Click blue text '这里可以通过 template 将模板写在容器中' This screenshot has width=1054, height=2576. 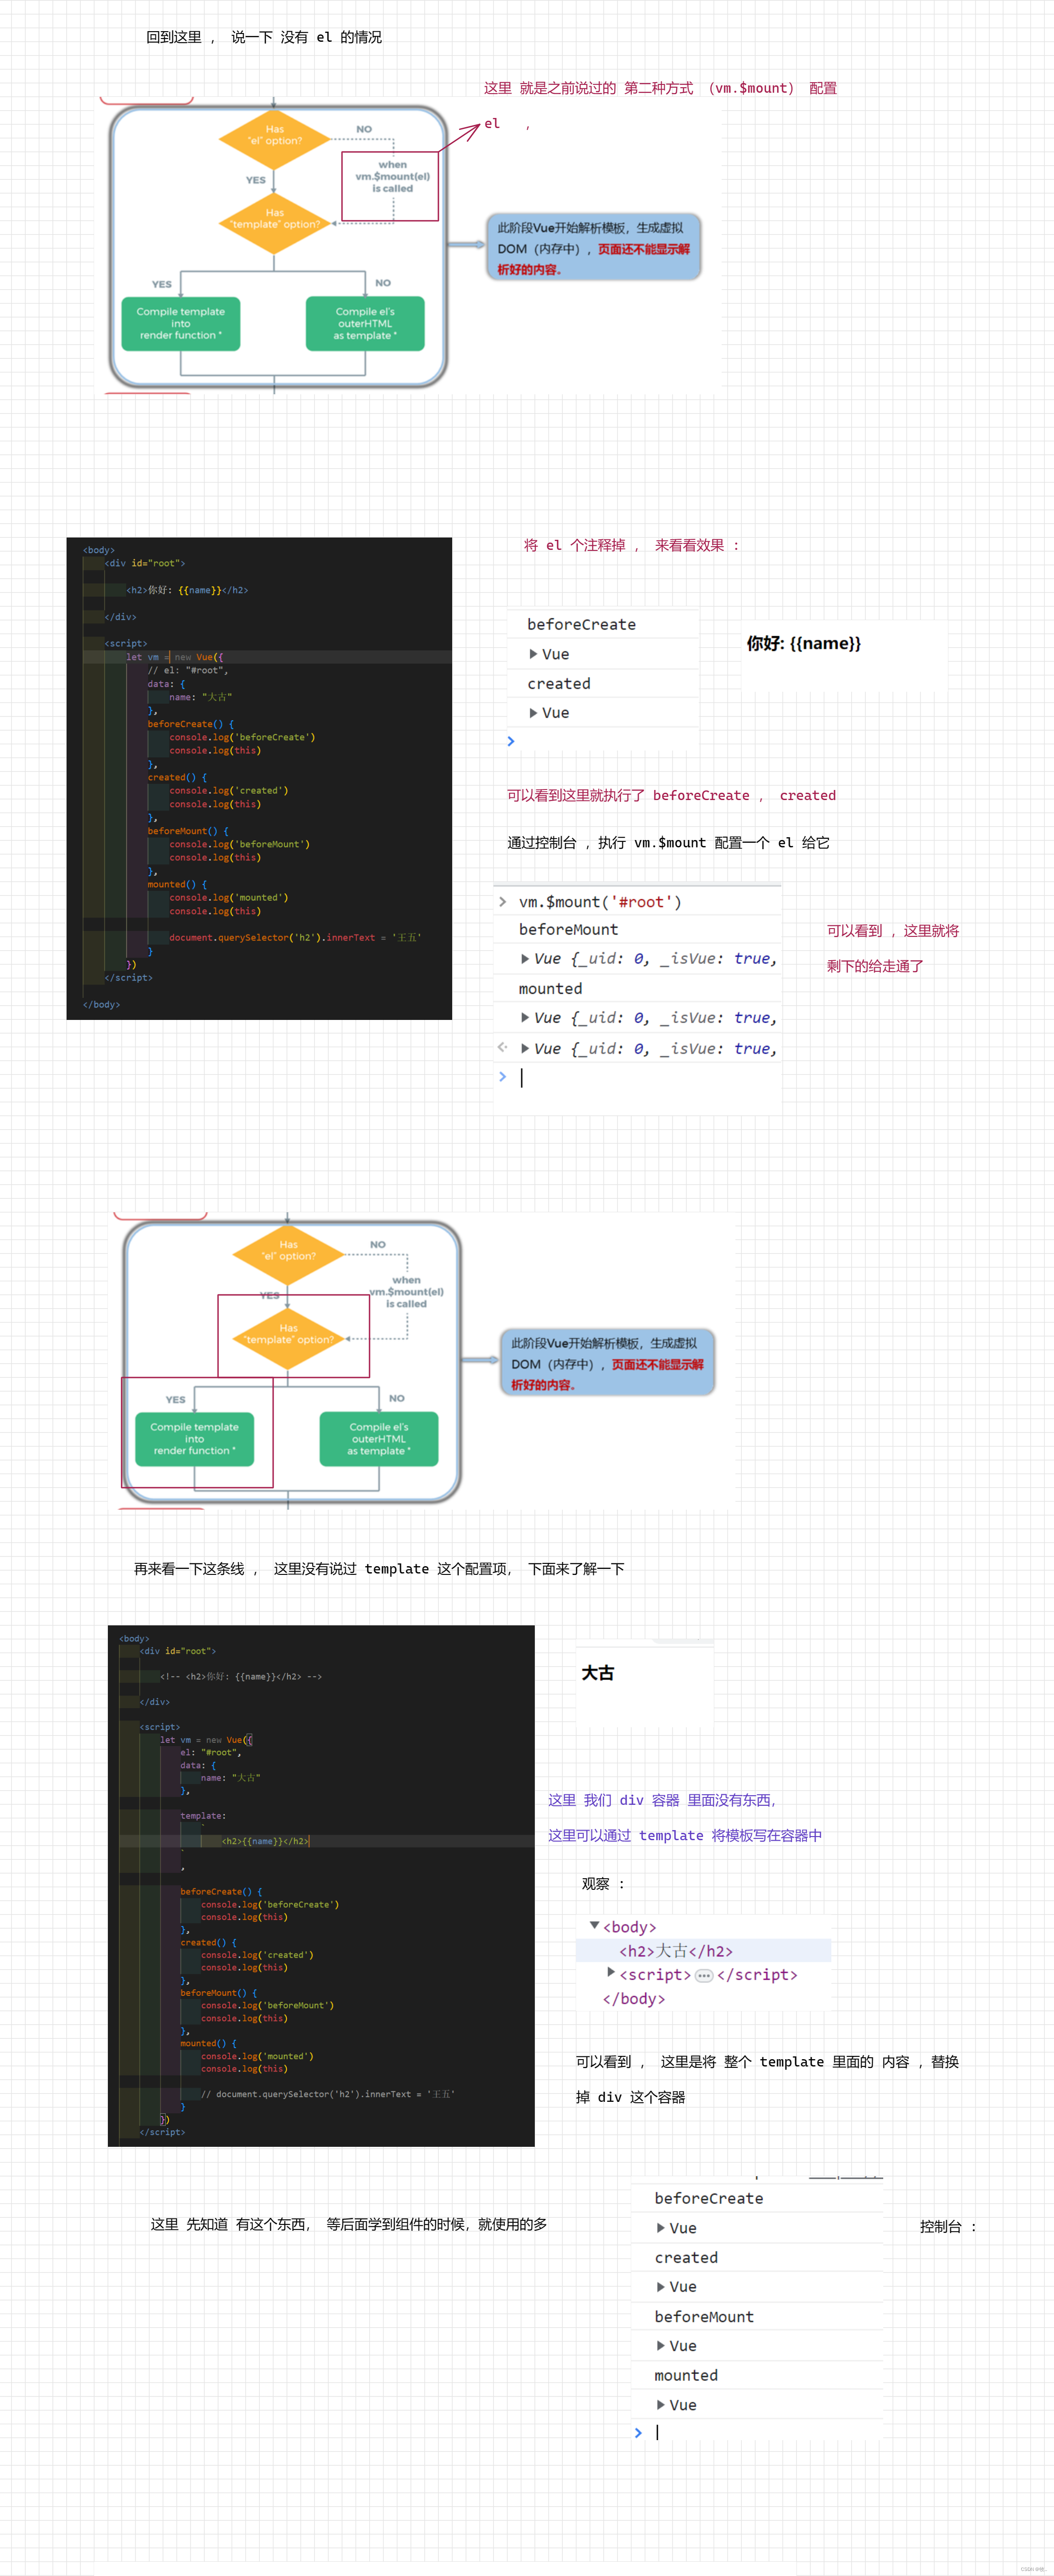pyautogui.click(x=685, y=1836)
